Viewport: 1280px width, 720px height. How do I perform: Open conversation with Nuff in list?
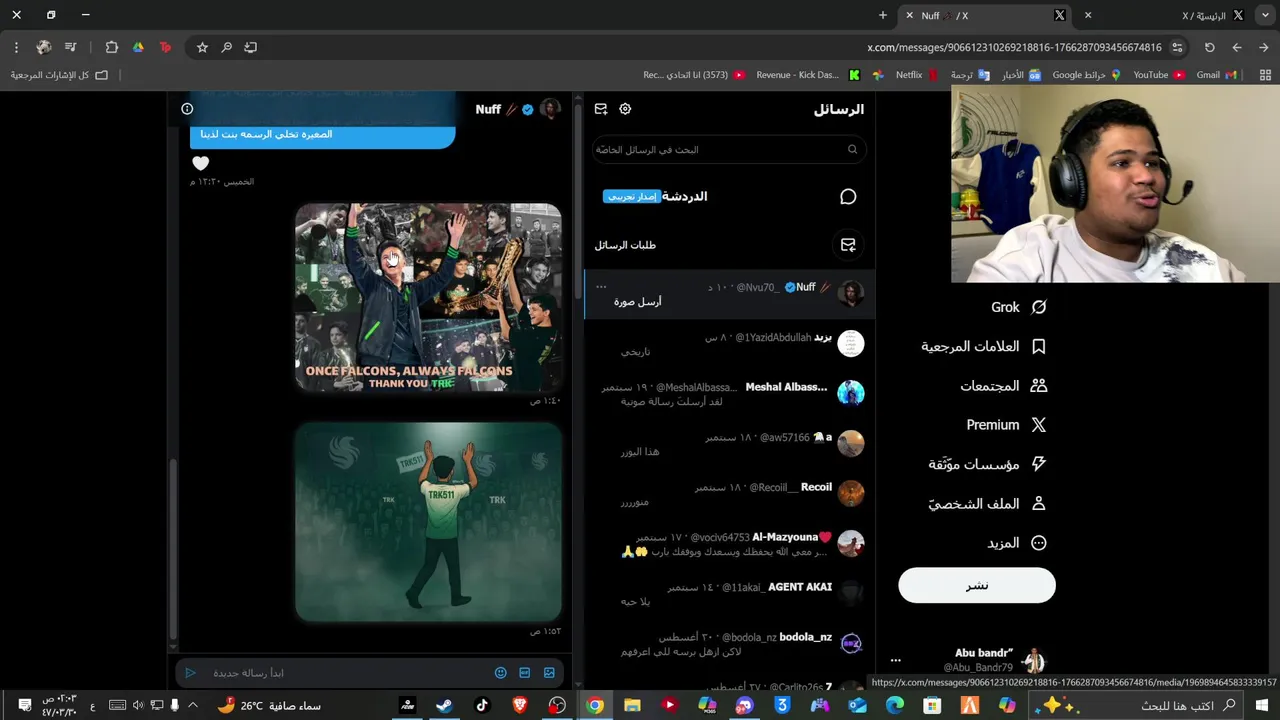pos(729,294)
